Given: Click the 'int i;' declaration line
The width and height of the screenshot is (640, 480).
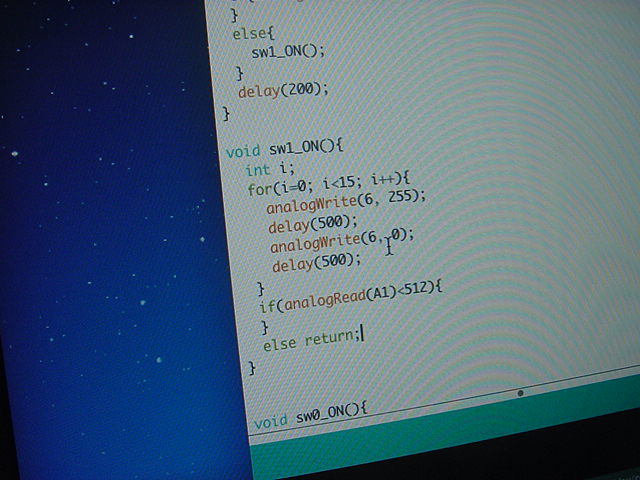Looking at the screenshot, I should pos(269,169).
